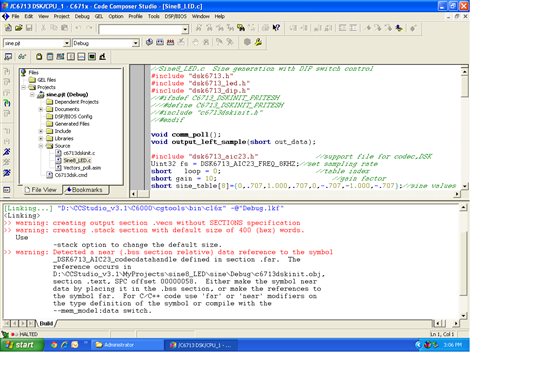
Task: Click the Rebuild All icon
Action: click(170, 42)
